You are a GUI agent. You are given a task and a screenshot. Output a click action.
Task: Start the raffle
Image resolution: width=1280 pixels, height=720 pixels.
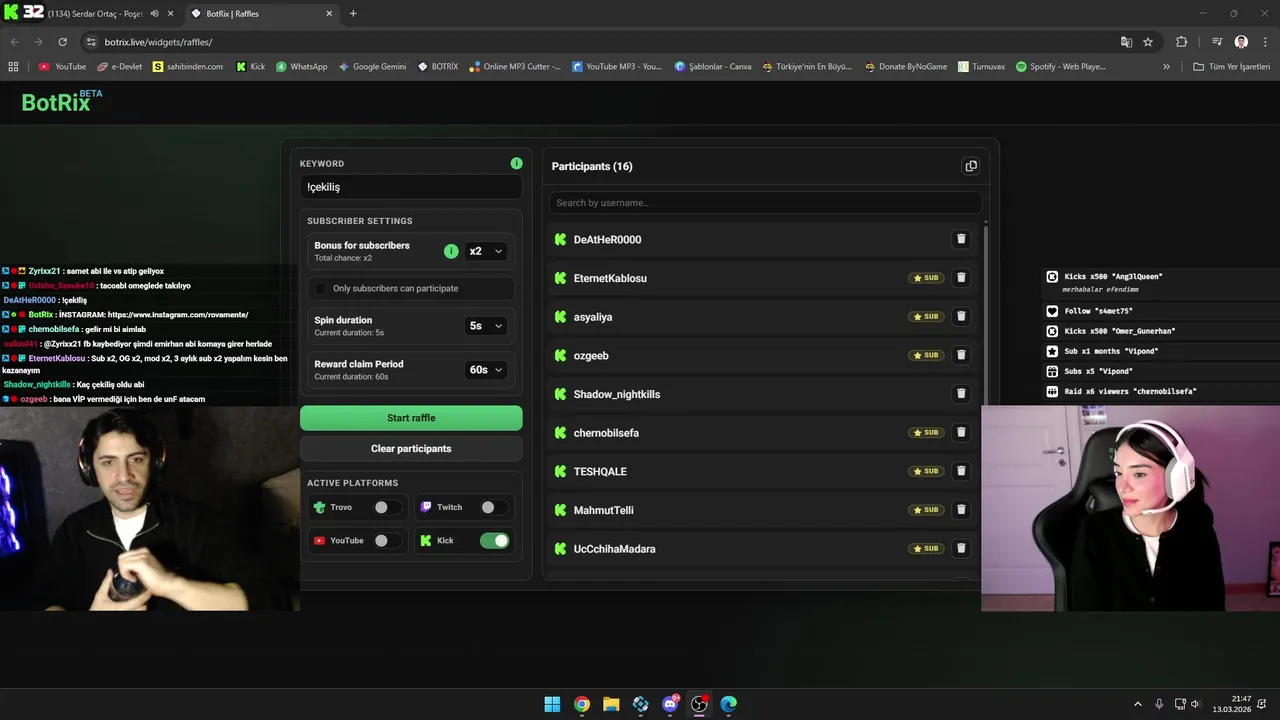411,418
